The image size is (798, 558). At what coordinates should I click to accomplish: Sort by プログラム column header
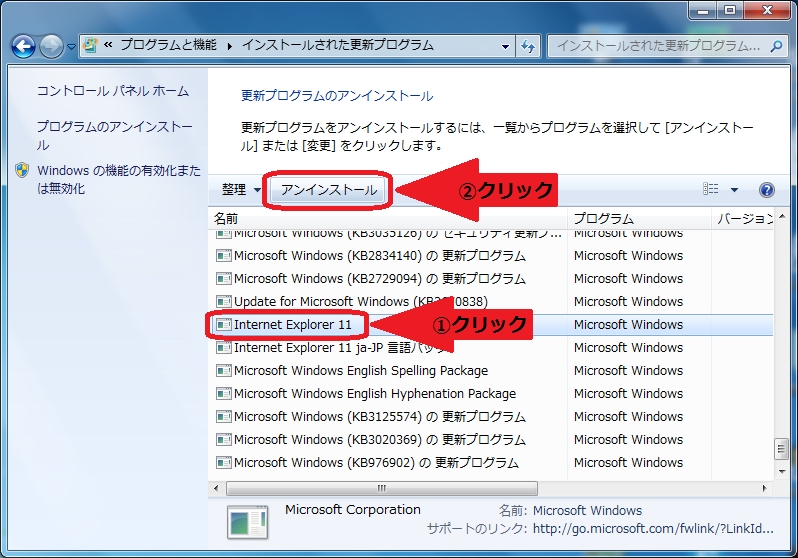pos(639,219)
